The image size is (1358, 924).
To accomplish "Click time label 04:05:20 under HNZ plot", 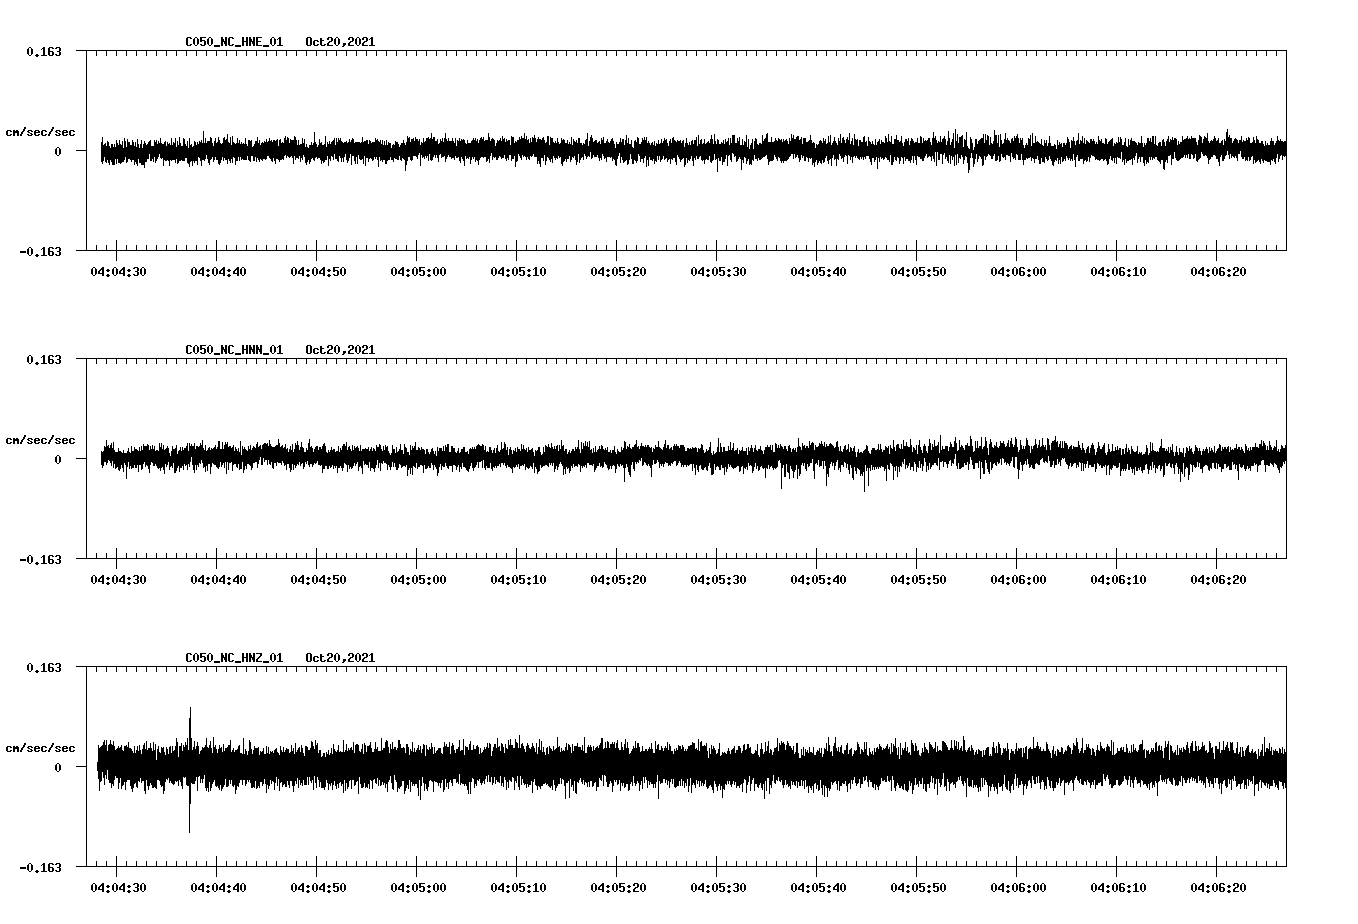I will pos(618,888).
